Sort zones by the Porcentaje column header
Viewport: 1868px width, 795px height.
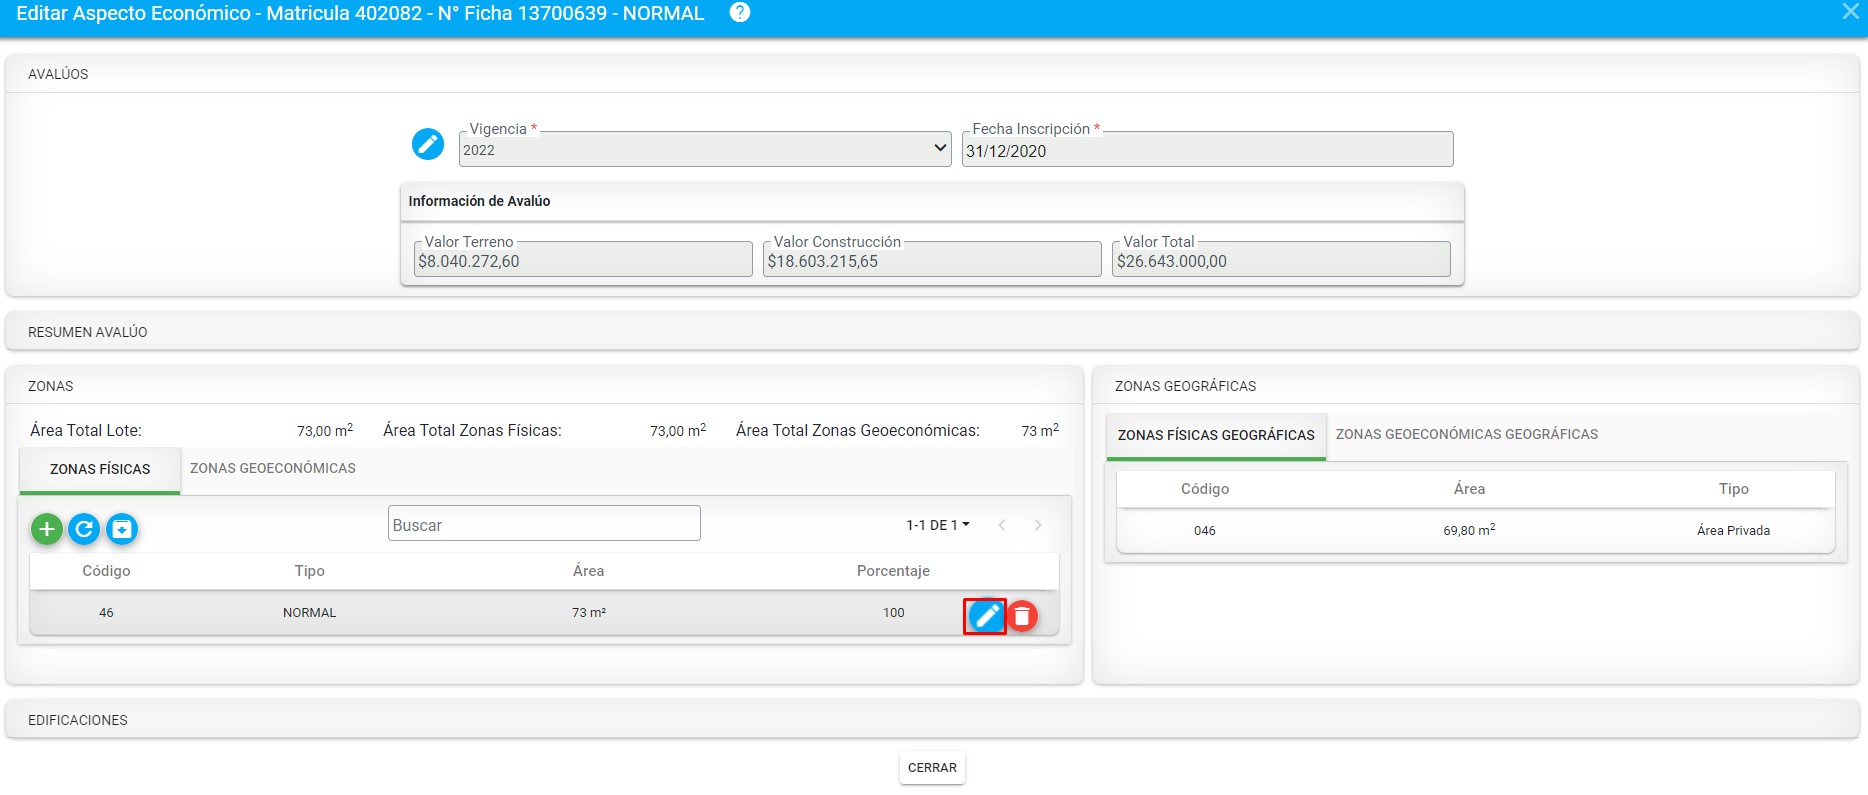(893, 571)
